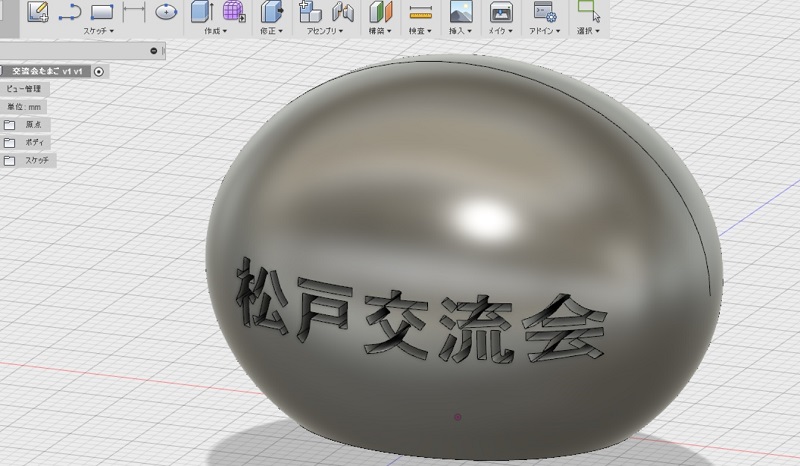
Task: Click the Insert image icon
Action: coord(461,12)
